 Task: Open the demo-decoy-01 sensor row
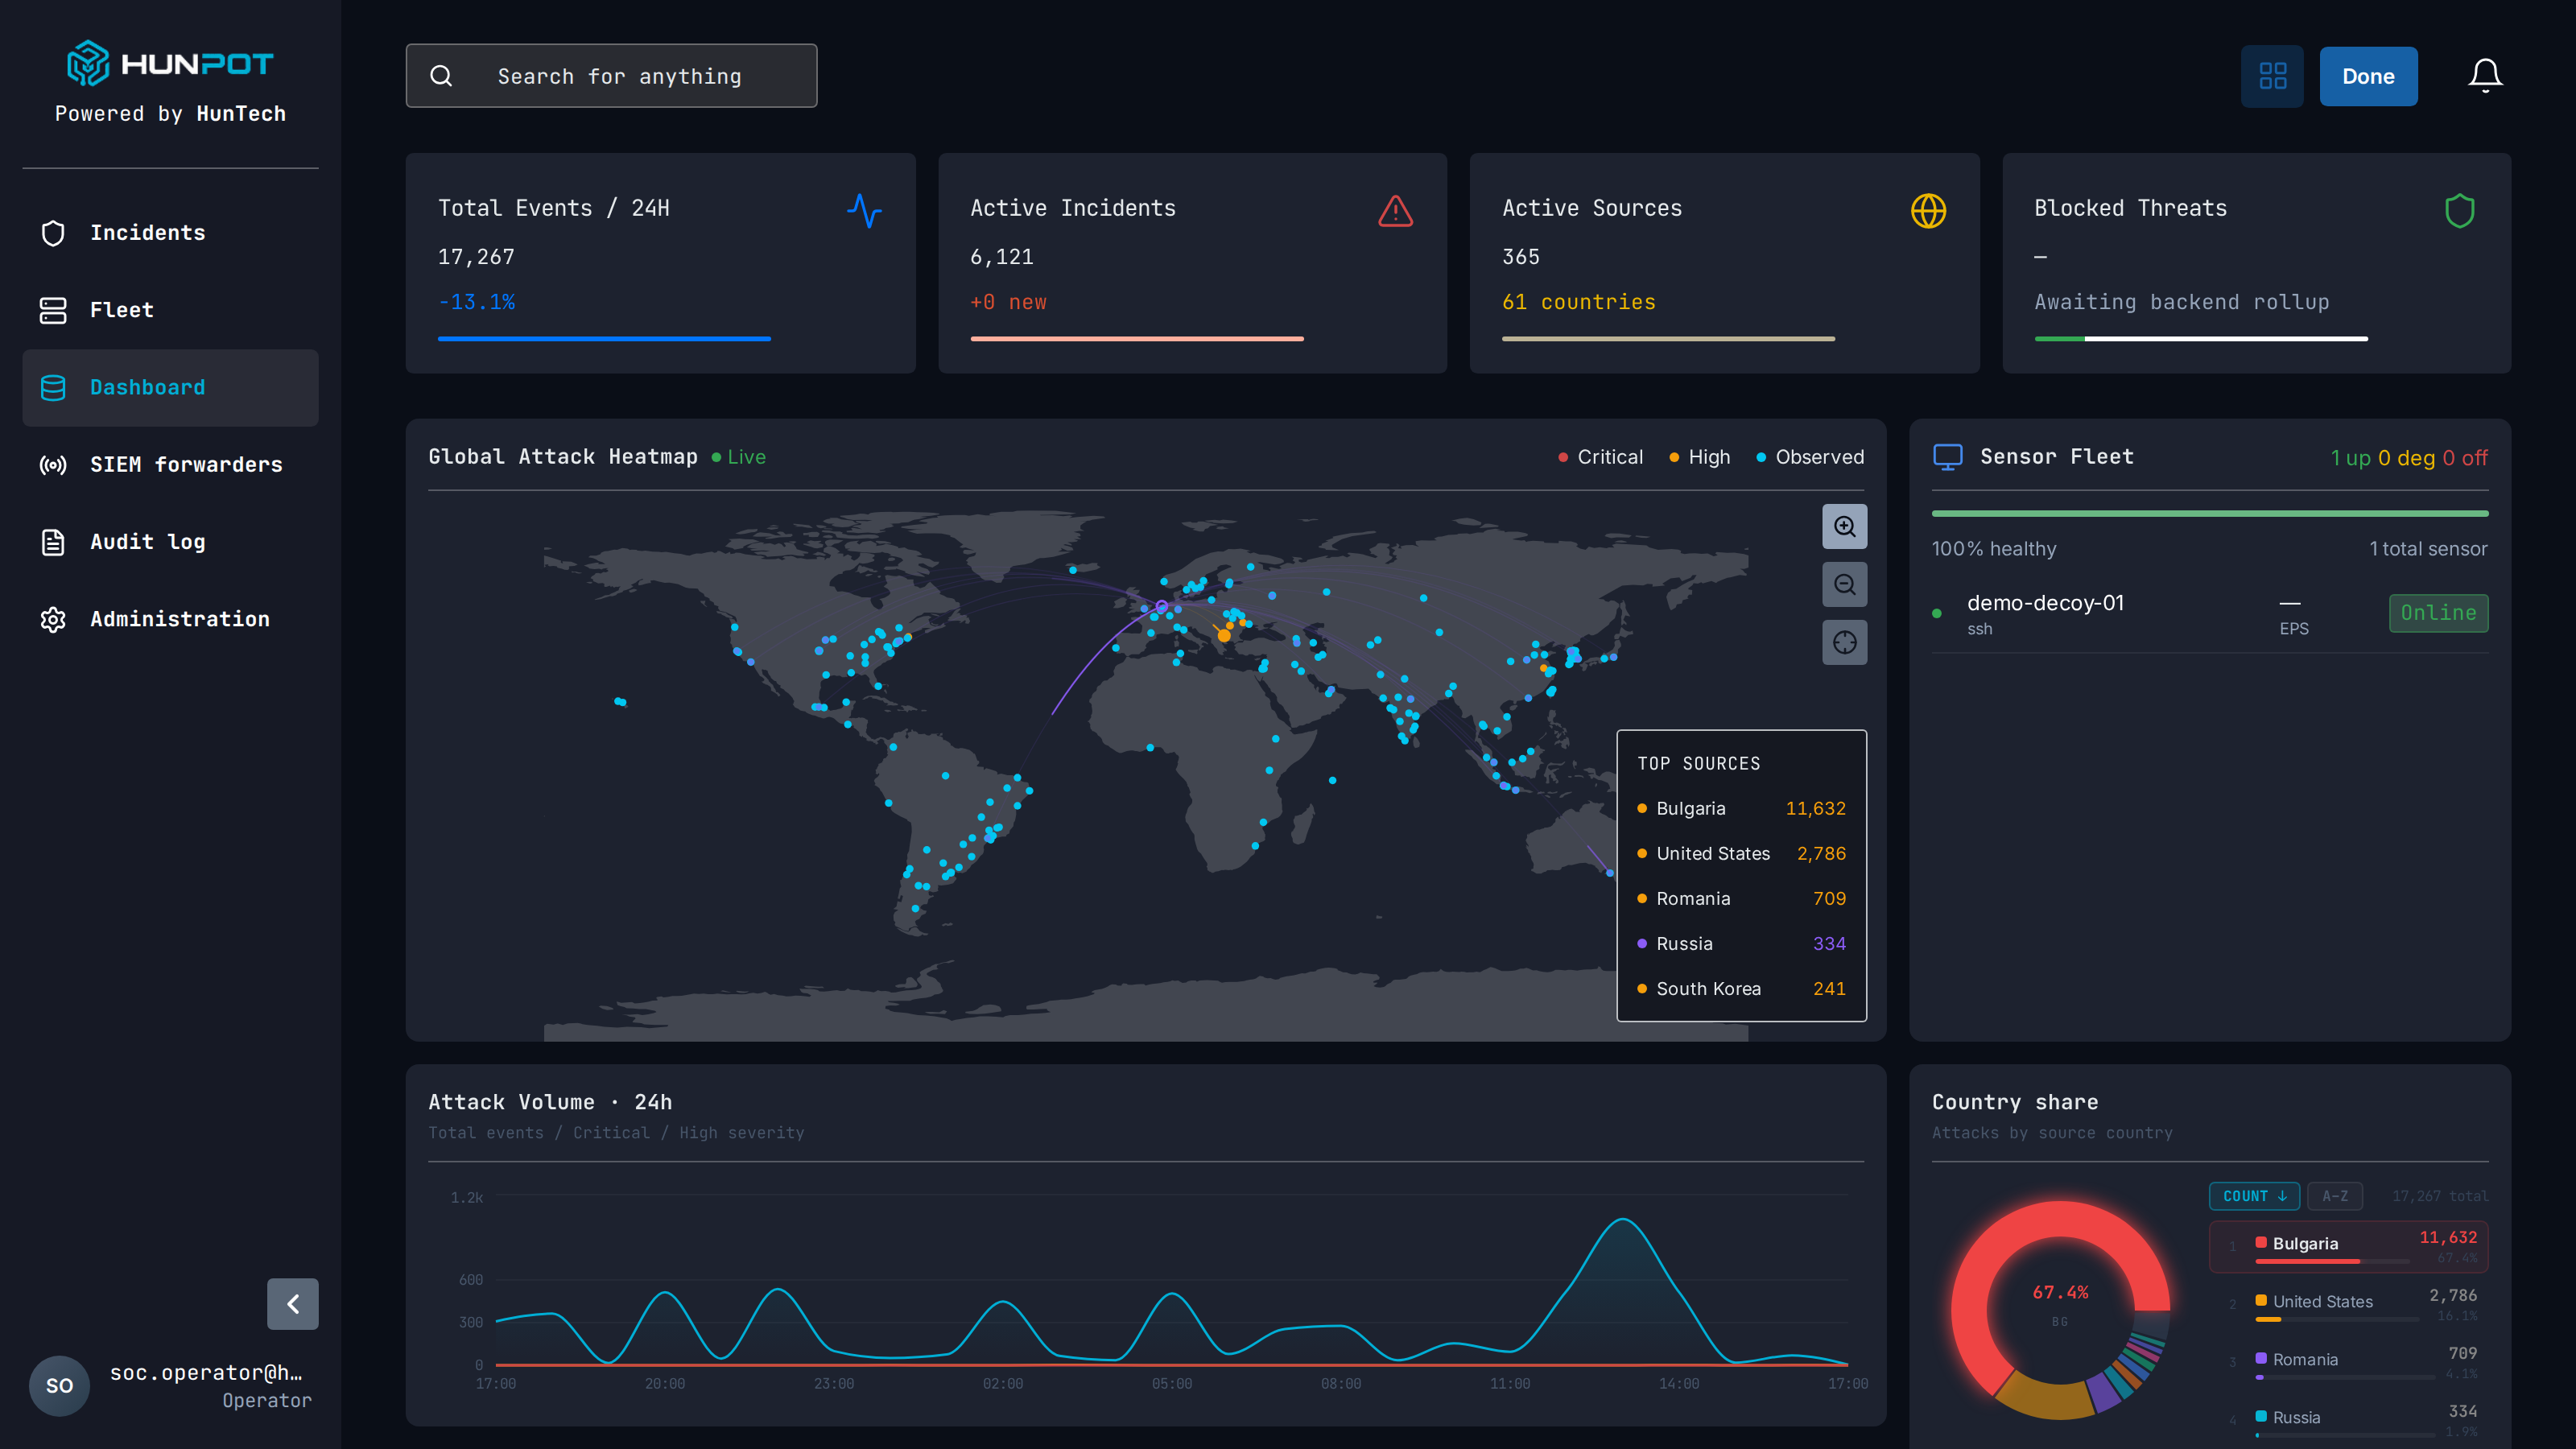coord(2209,613)
